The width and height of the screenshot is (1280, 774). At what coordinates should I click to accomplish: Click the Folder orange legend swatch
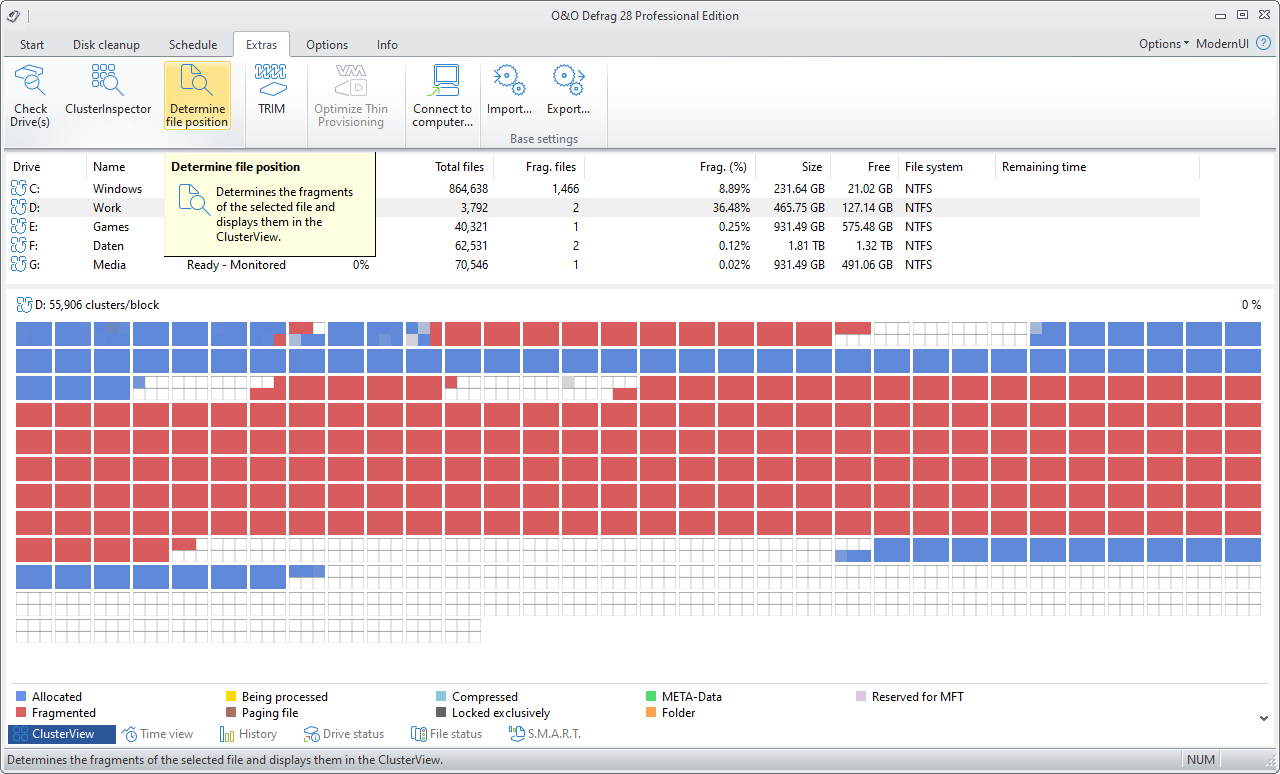[x=652, y=712]
